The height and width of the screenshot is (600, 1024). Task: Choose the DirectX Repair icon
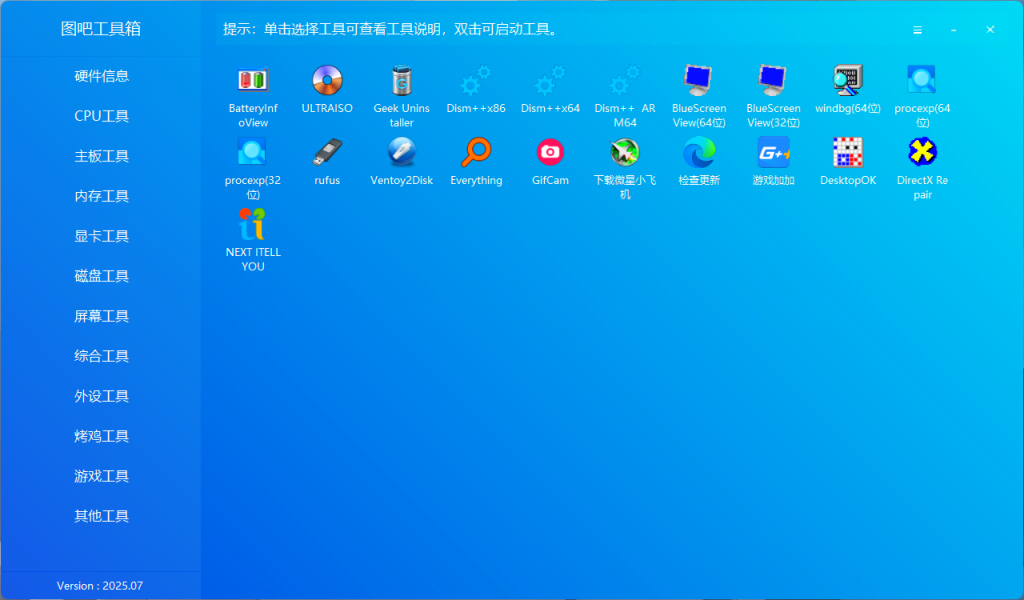(x=922, y=152)
